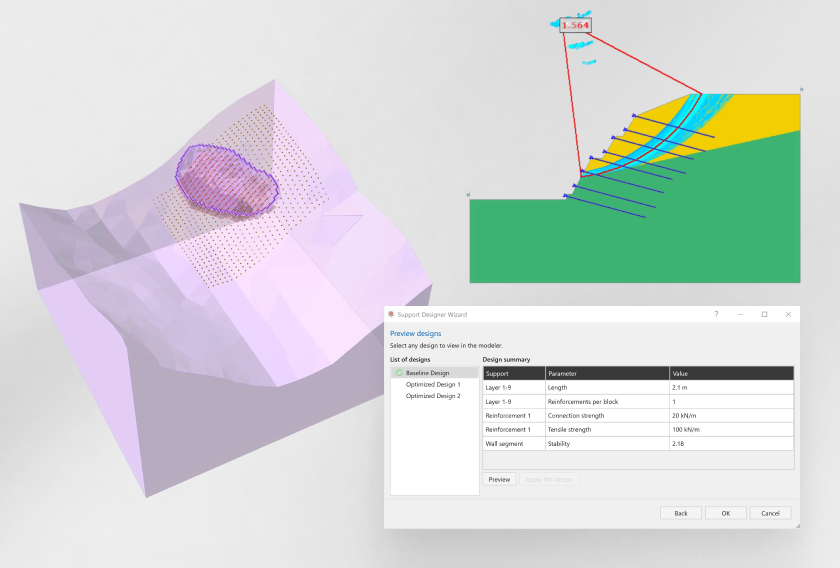Select Baseline Design in the list

427,373
